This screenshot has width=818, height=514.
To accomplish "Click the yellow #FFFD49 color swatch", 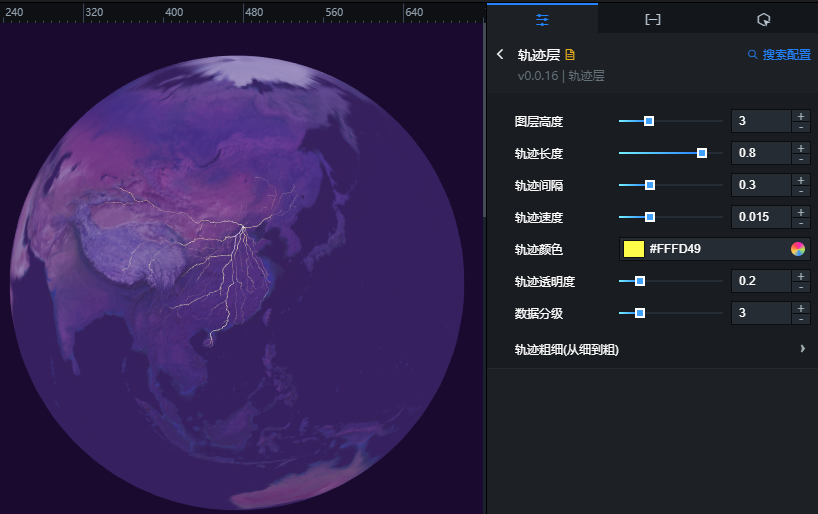I will [634, 249].
